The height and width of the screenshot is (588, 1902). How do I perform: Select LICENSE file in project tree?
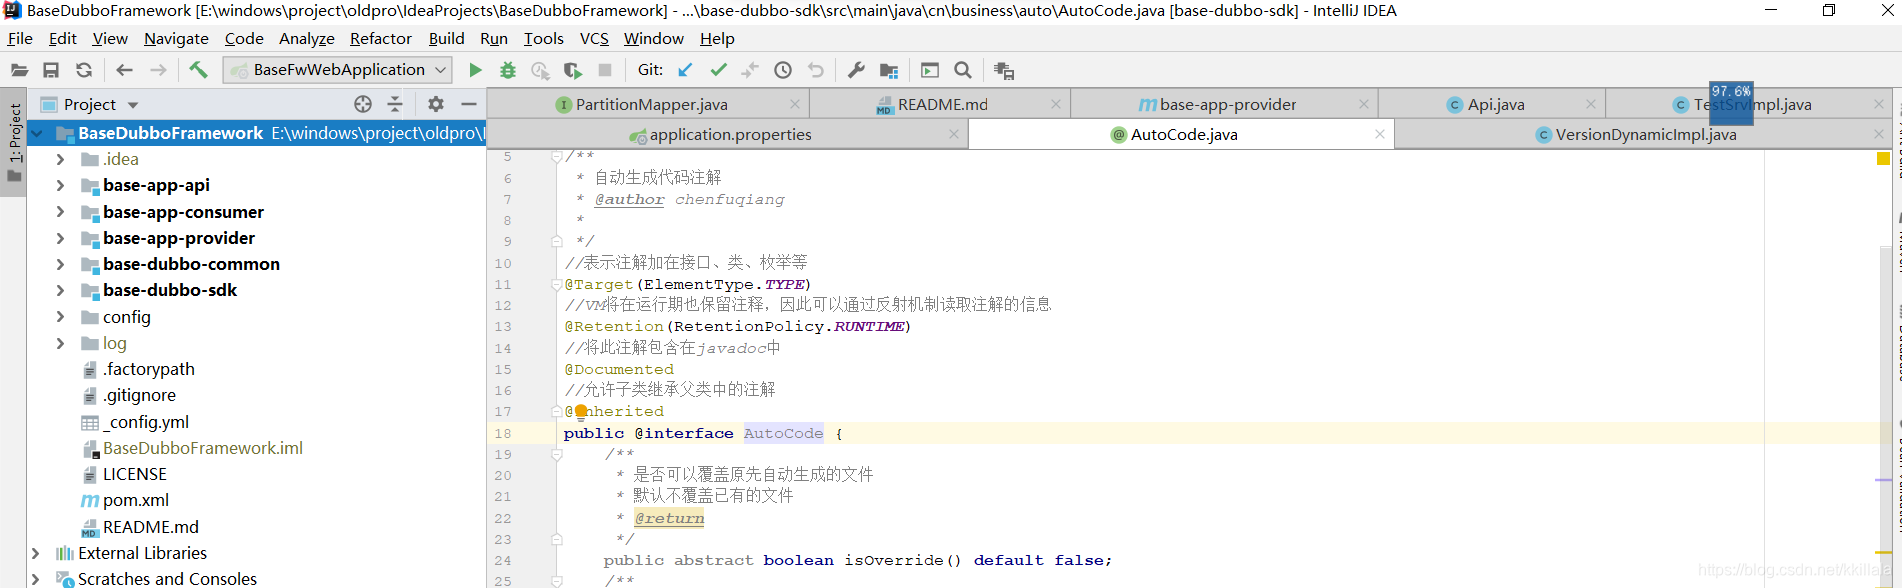[134, 474]
